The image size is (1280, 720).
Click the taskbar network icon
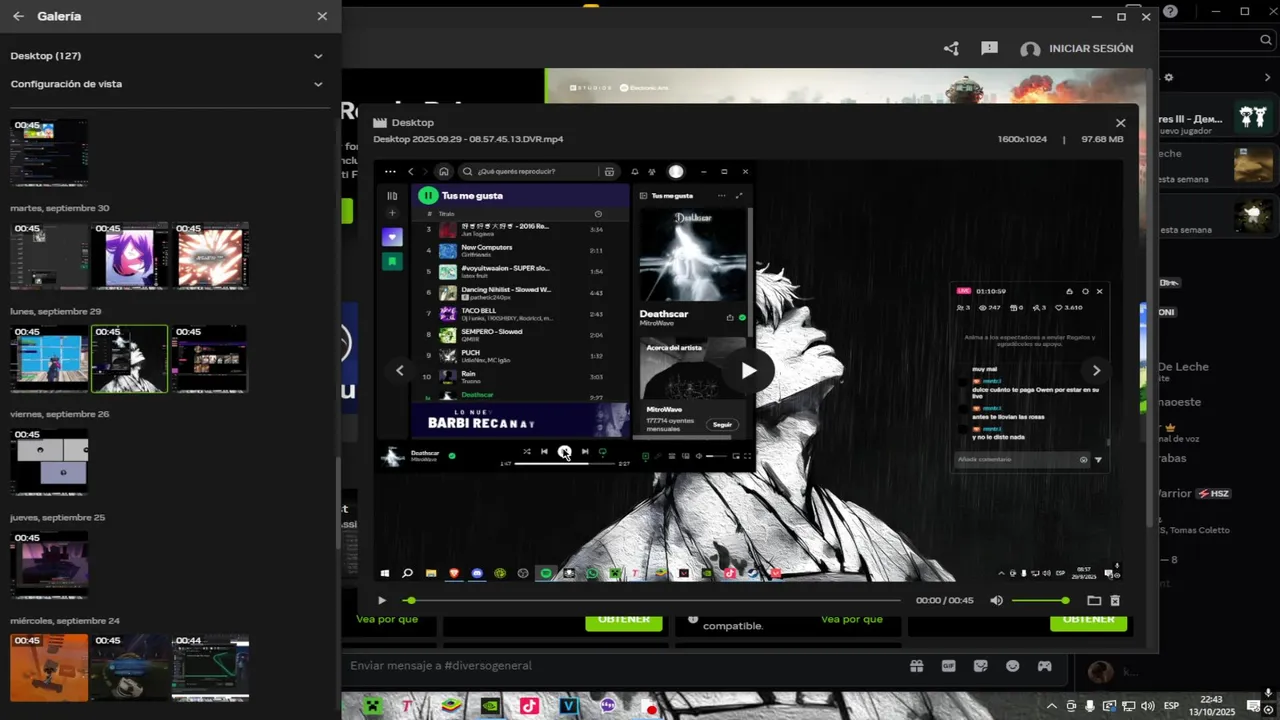1128,706
